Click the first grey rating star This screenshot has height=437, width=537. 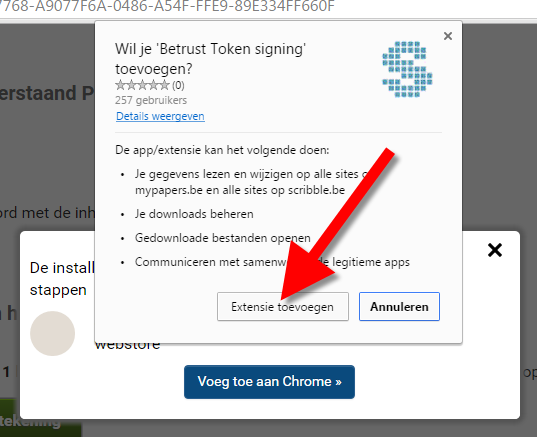coord(121,85)
